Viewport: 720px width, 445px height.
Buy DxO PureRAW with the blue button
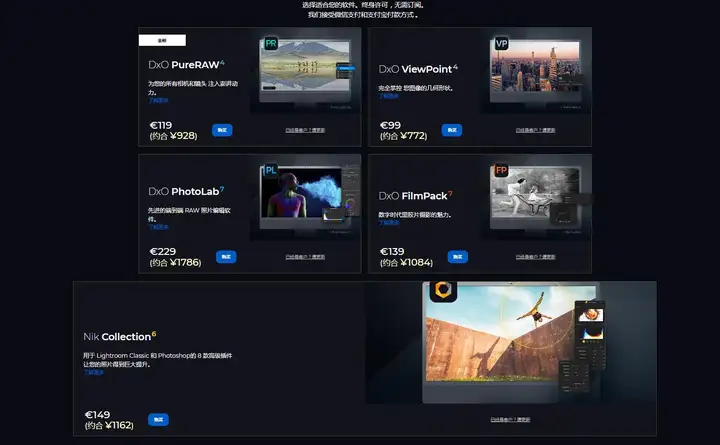tap(222, 130)
